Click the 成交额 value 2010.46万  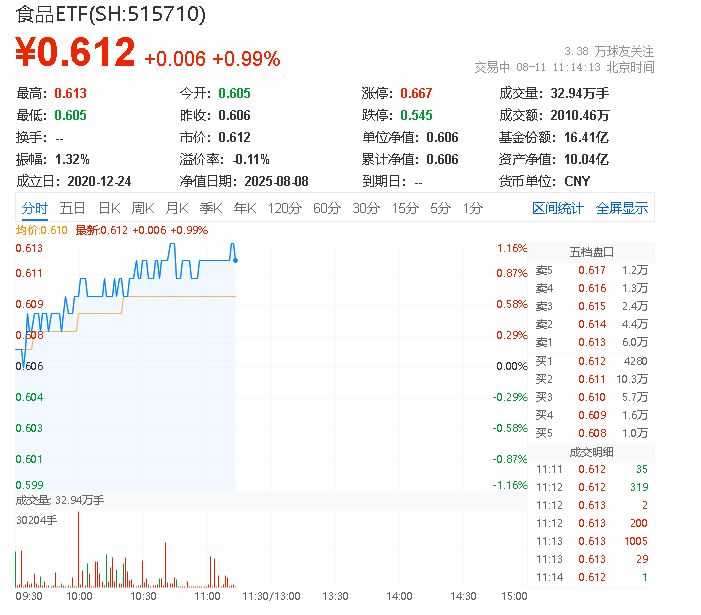click(x=580, y=115)
